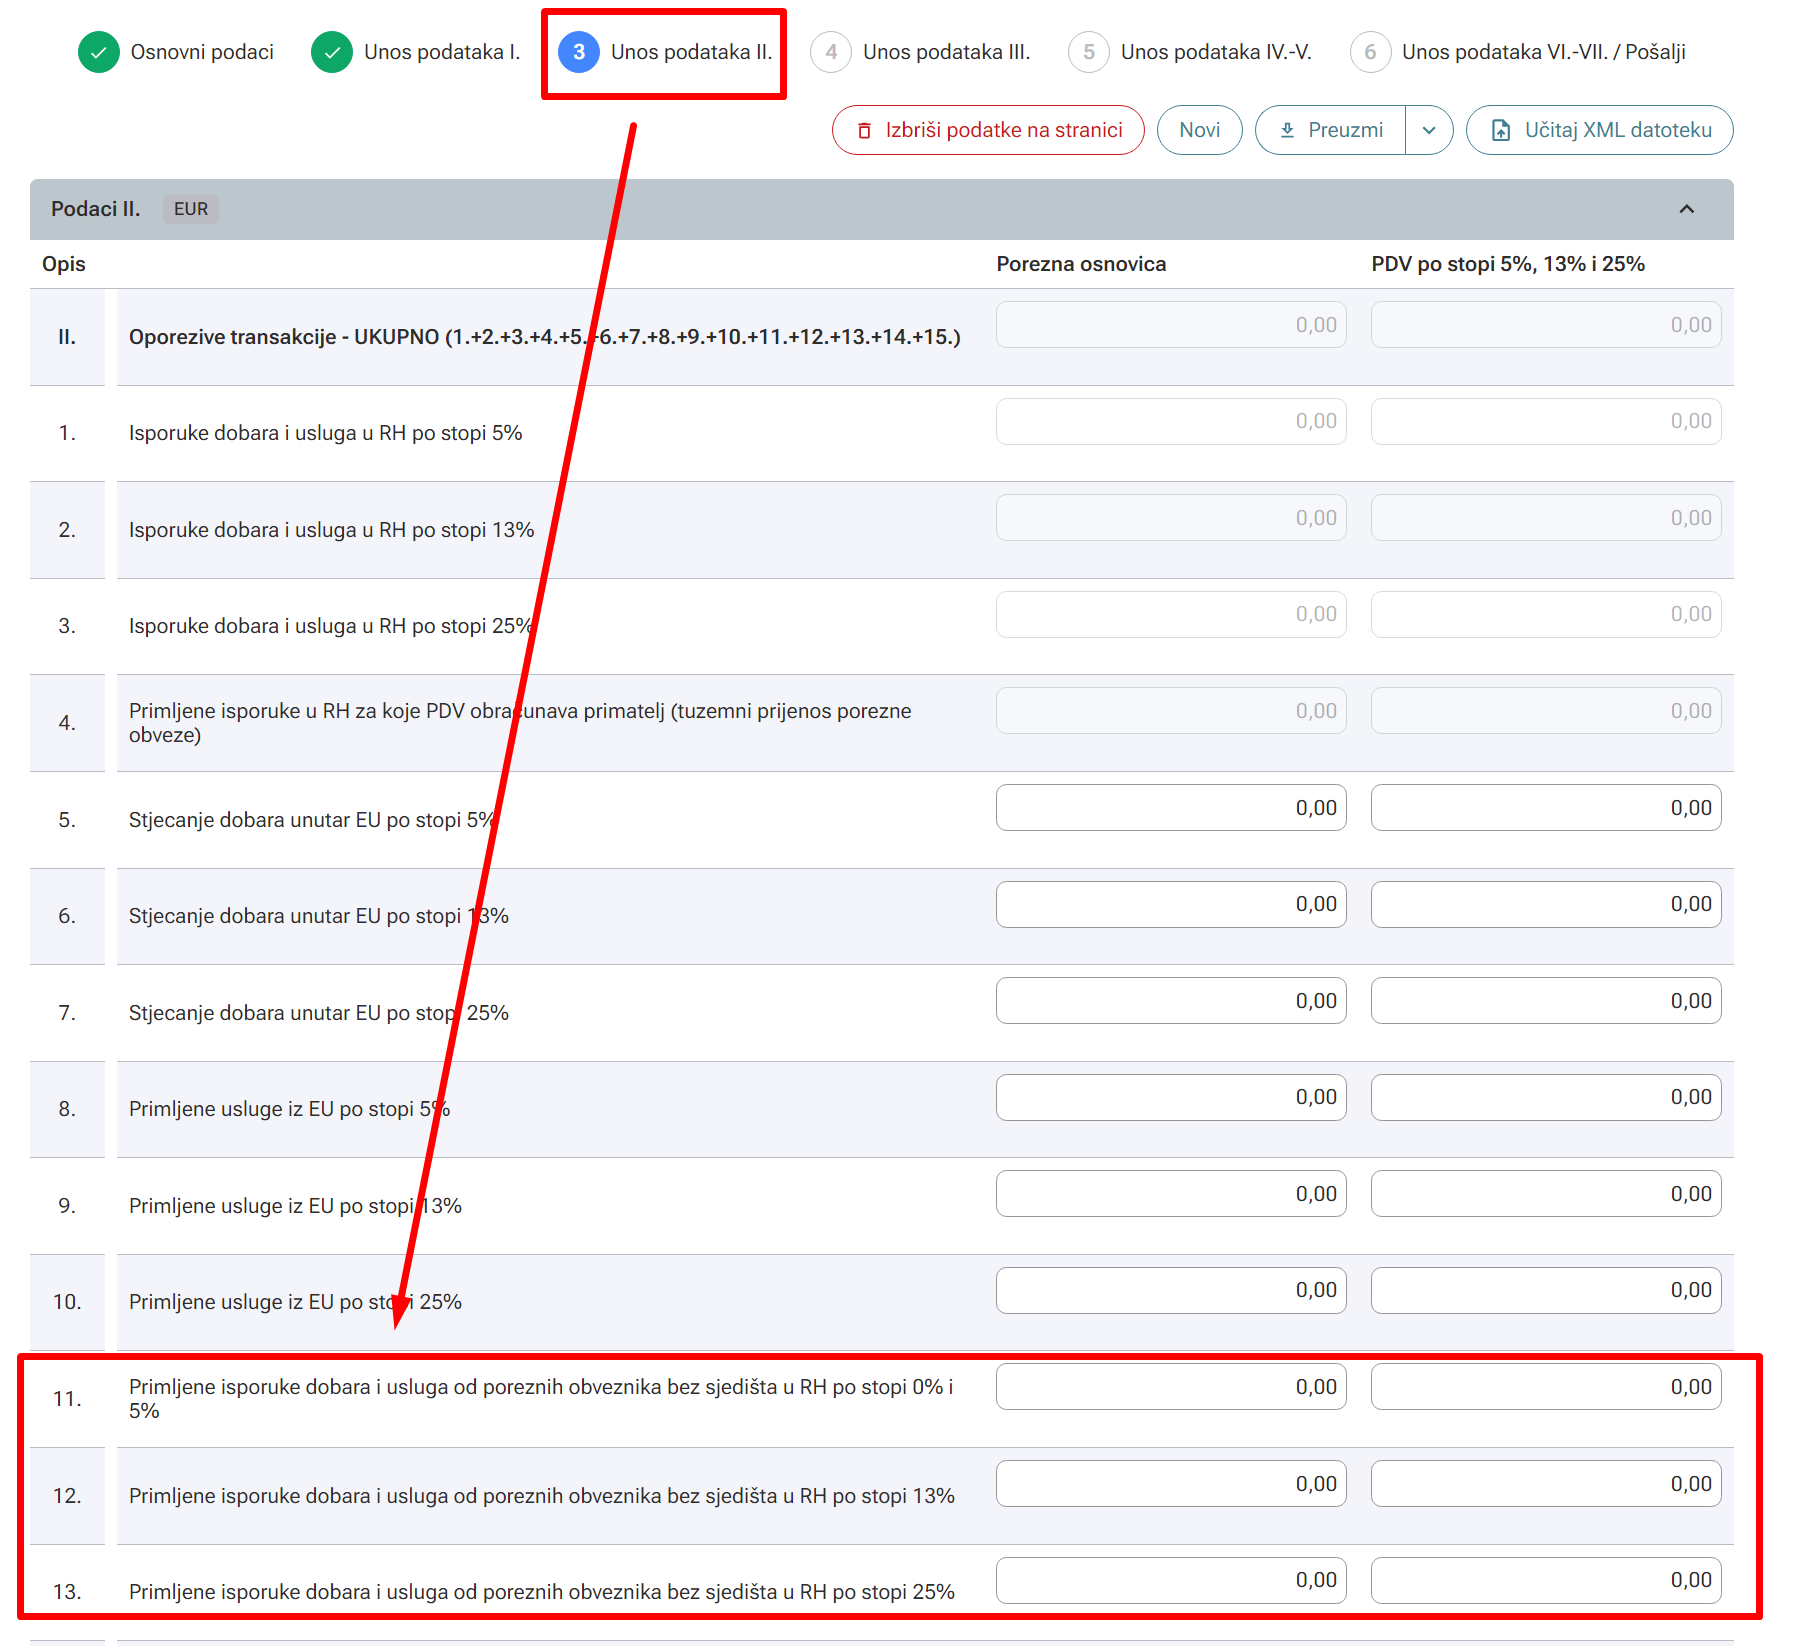
Task: Collapse the Podaci II. section with the chevron
Action: (1687, 209)
